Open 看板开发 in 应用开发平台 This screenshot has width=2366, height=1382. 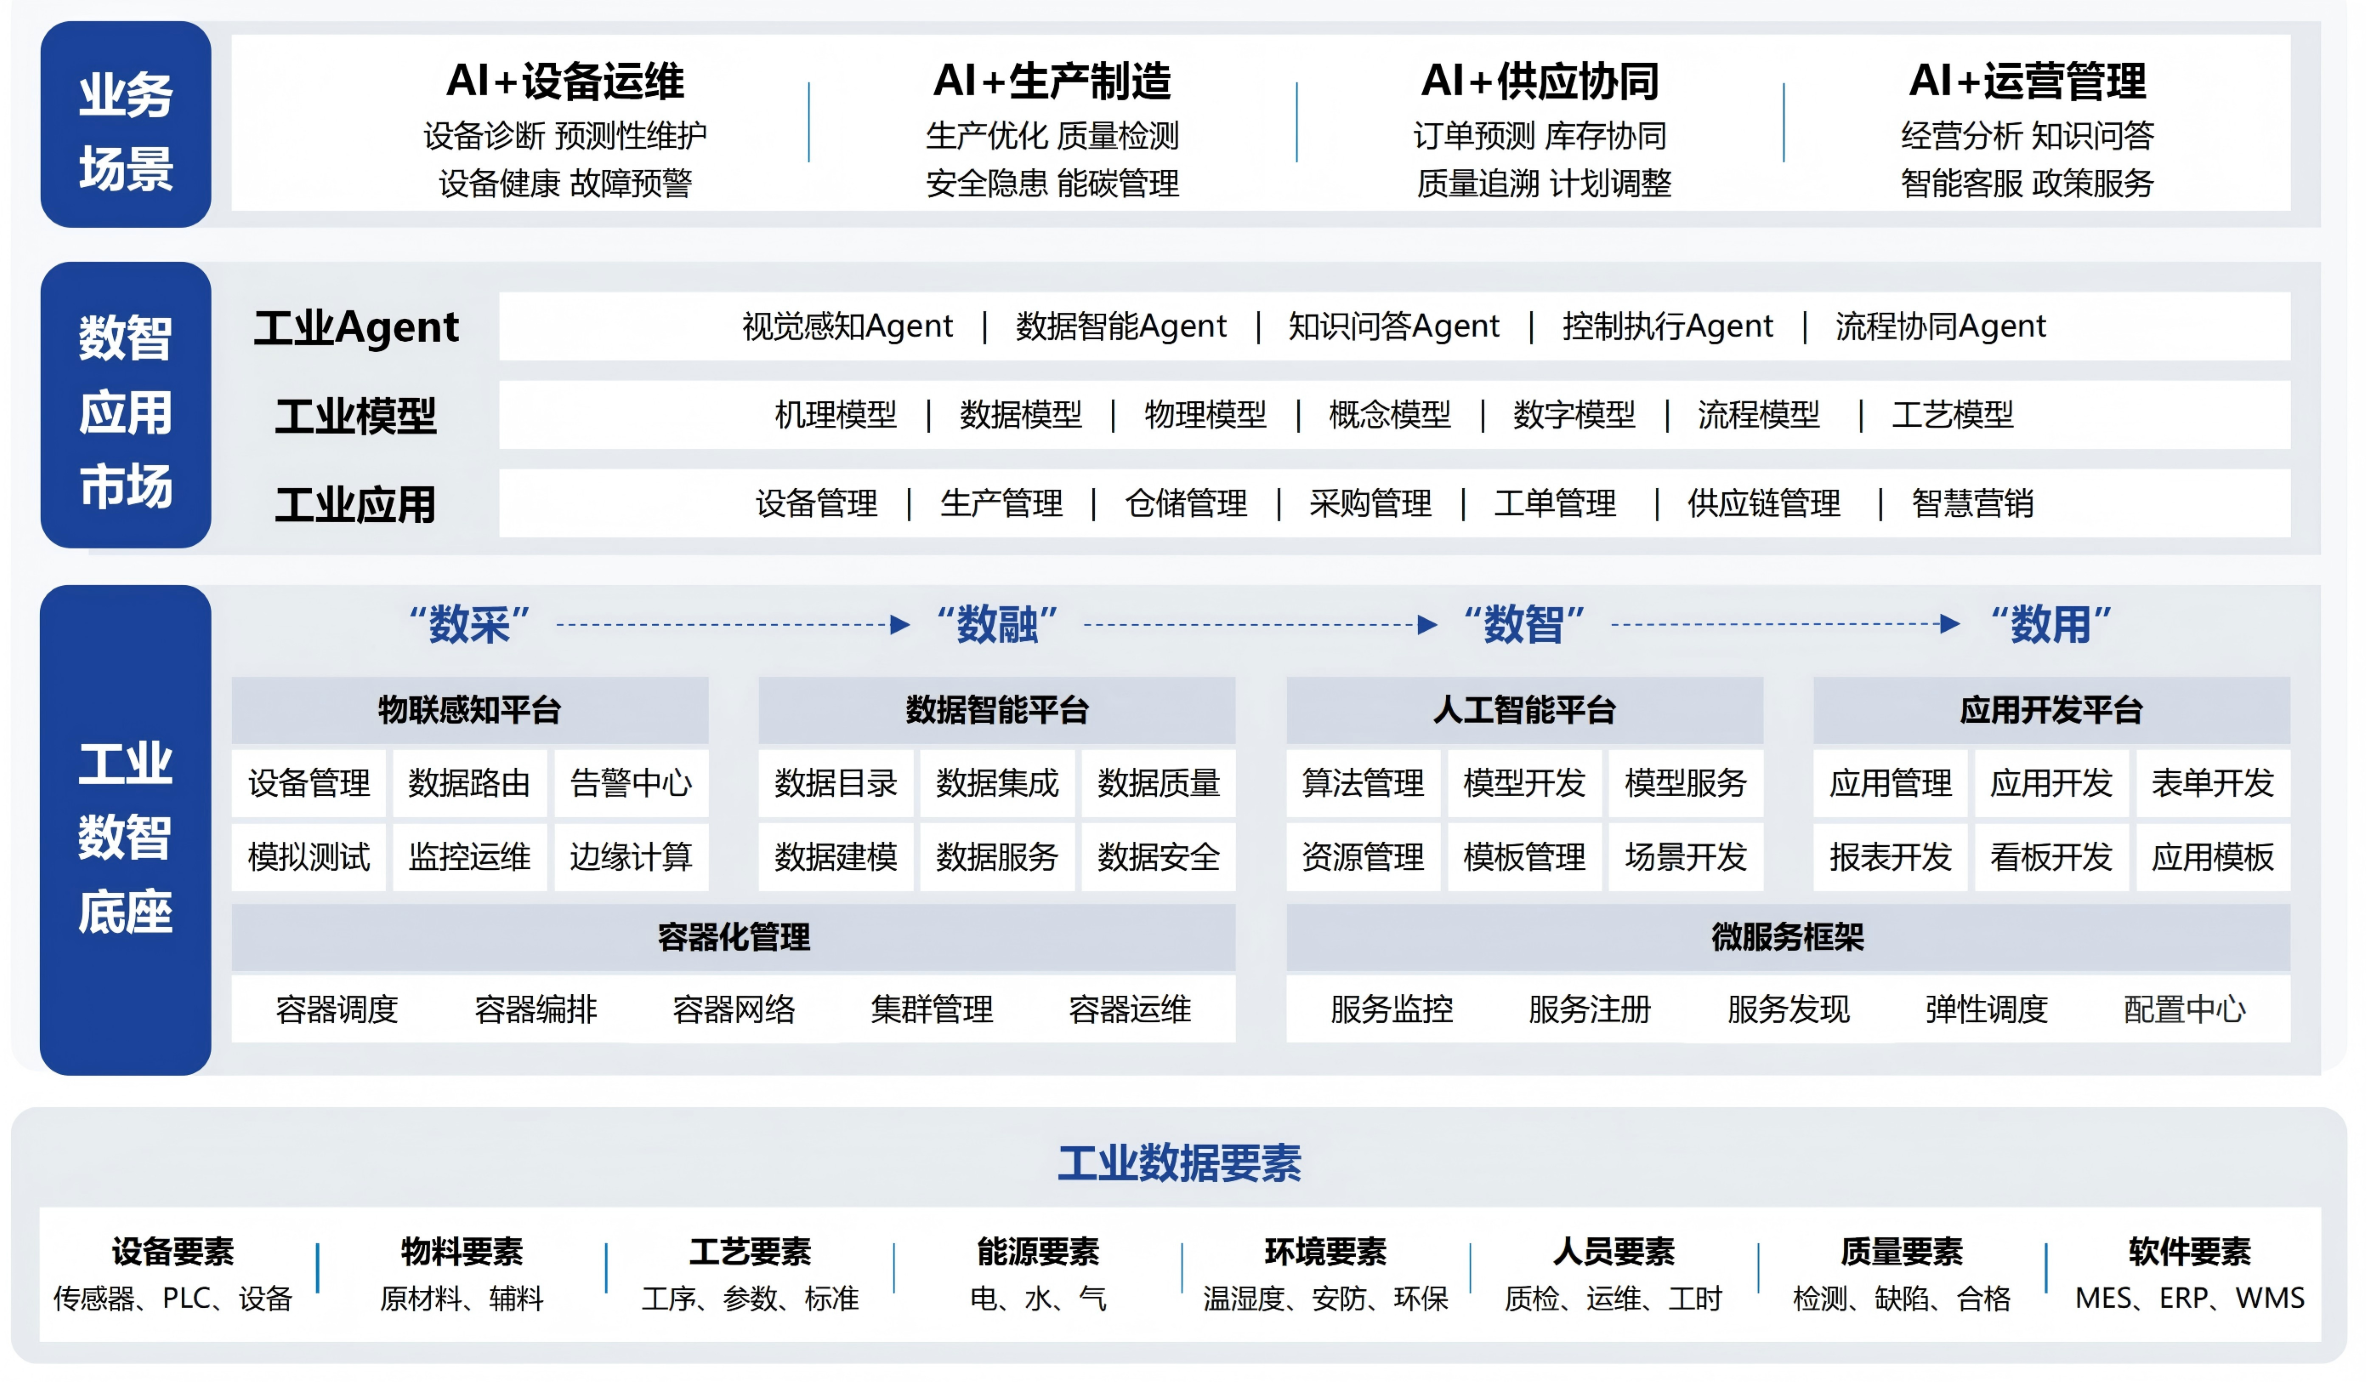point(2051,857)
